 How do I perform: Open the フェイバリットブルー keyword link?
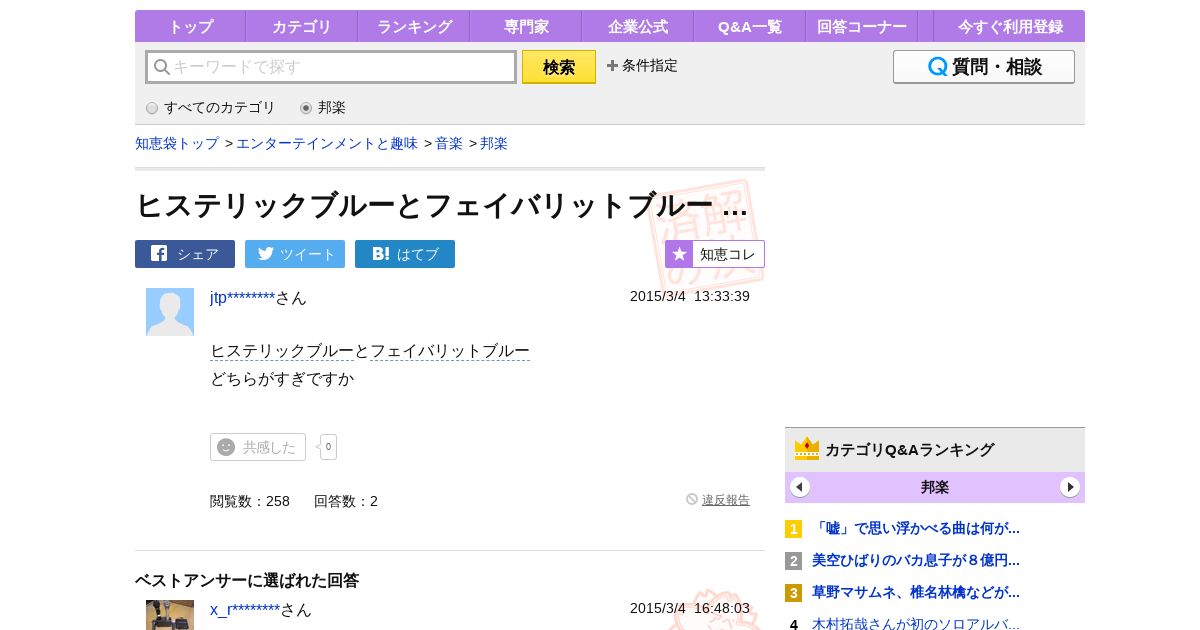450,351
